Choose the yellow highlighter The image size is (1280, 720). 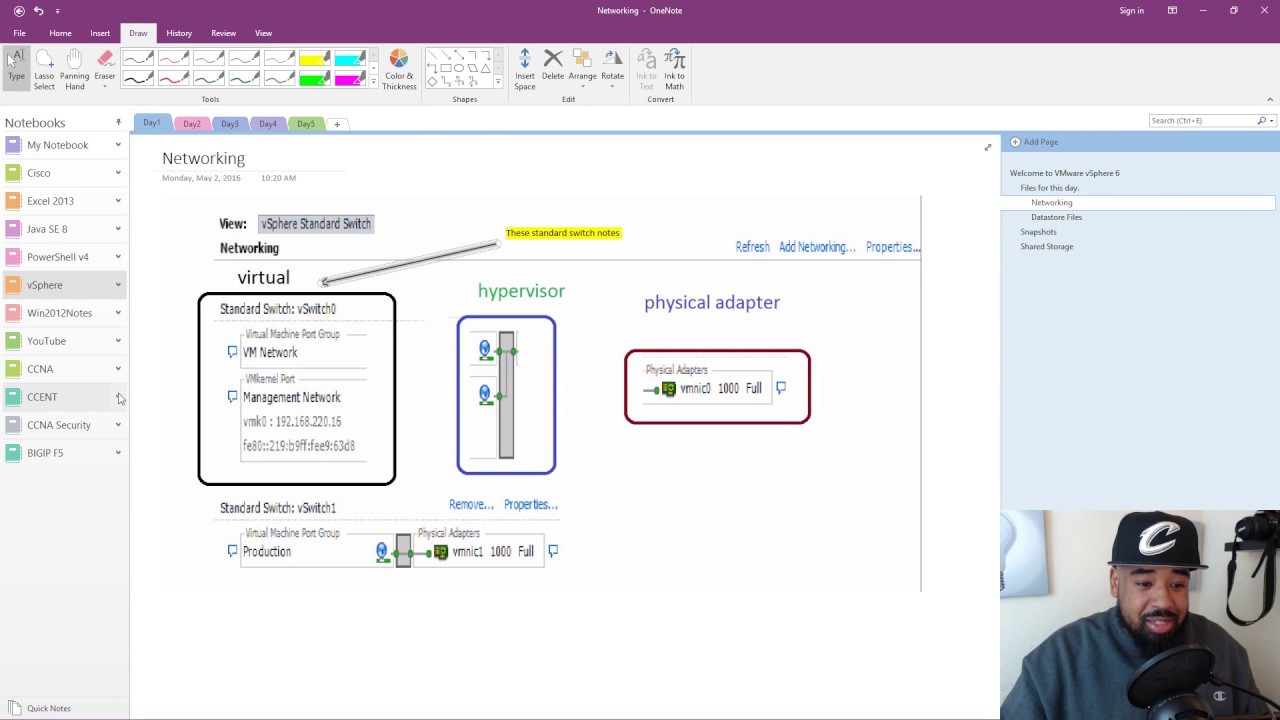click(x=314, y=58)
